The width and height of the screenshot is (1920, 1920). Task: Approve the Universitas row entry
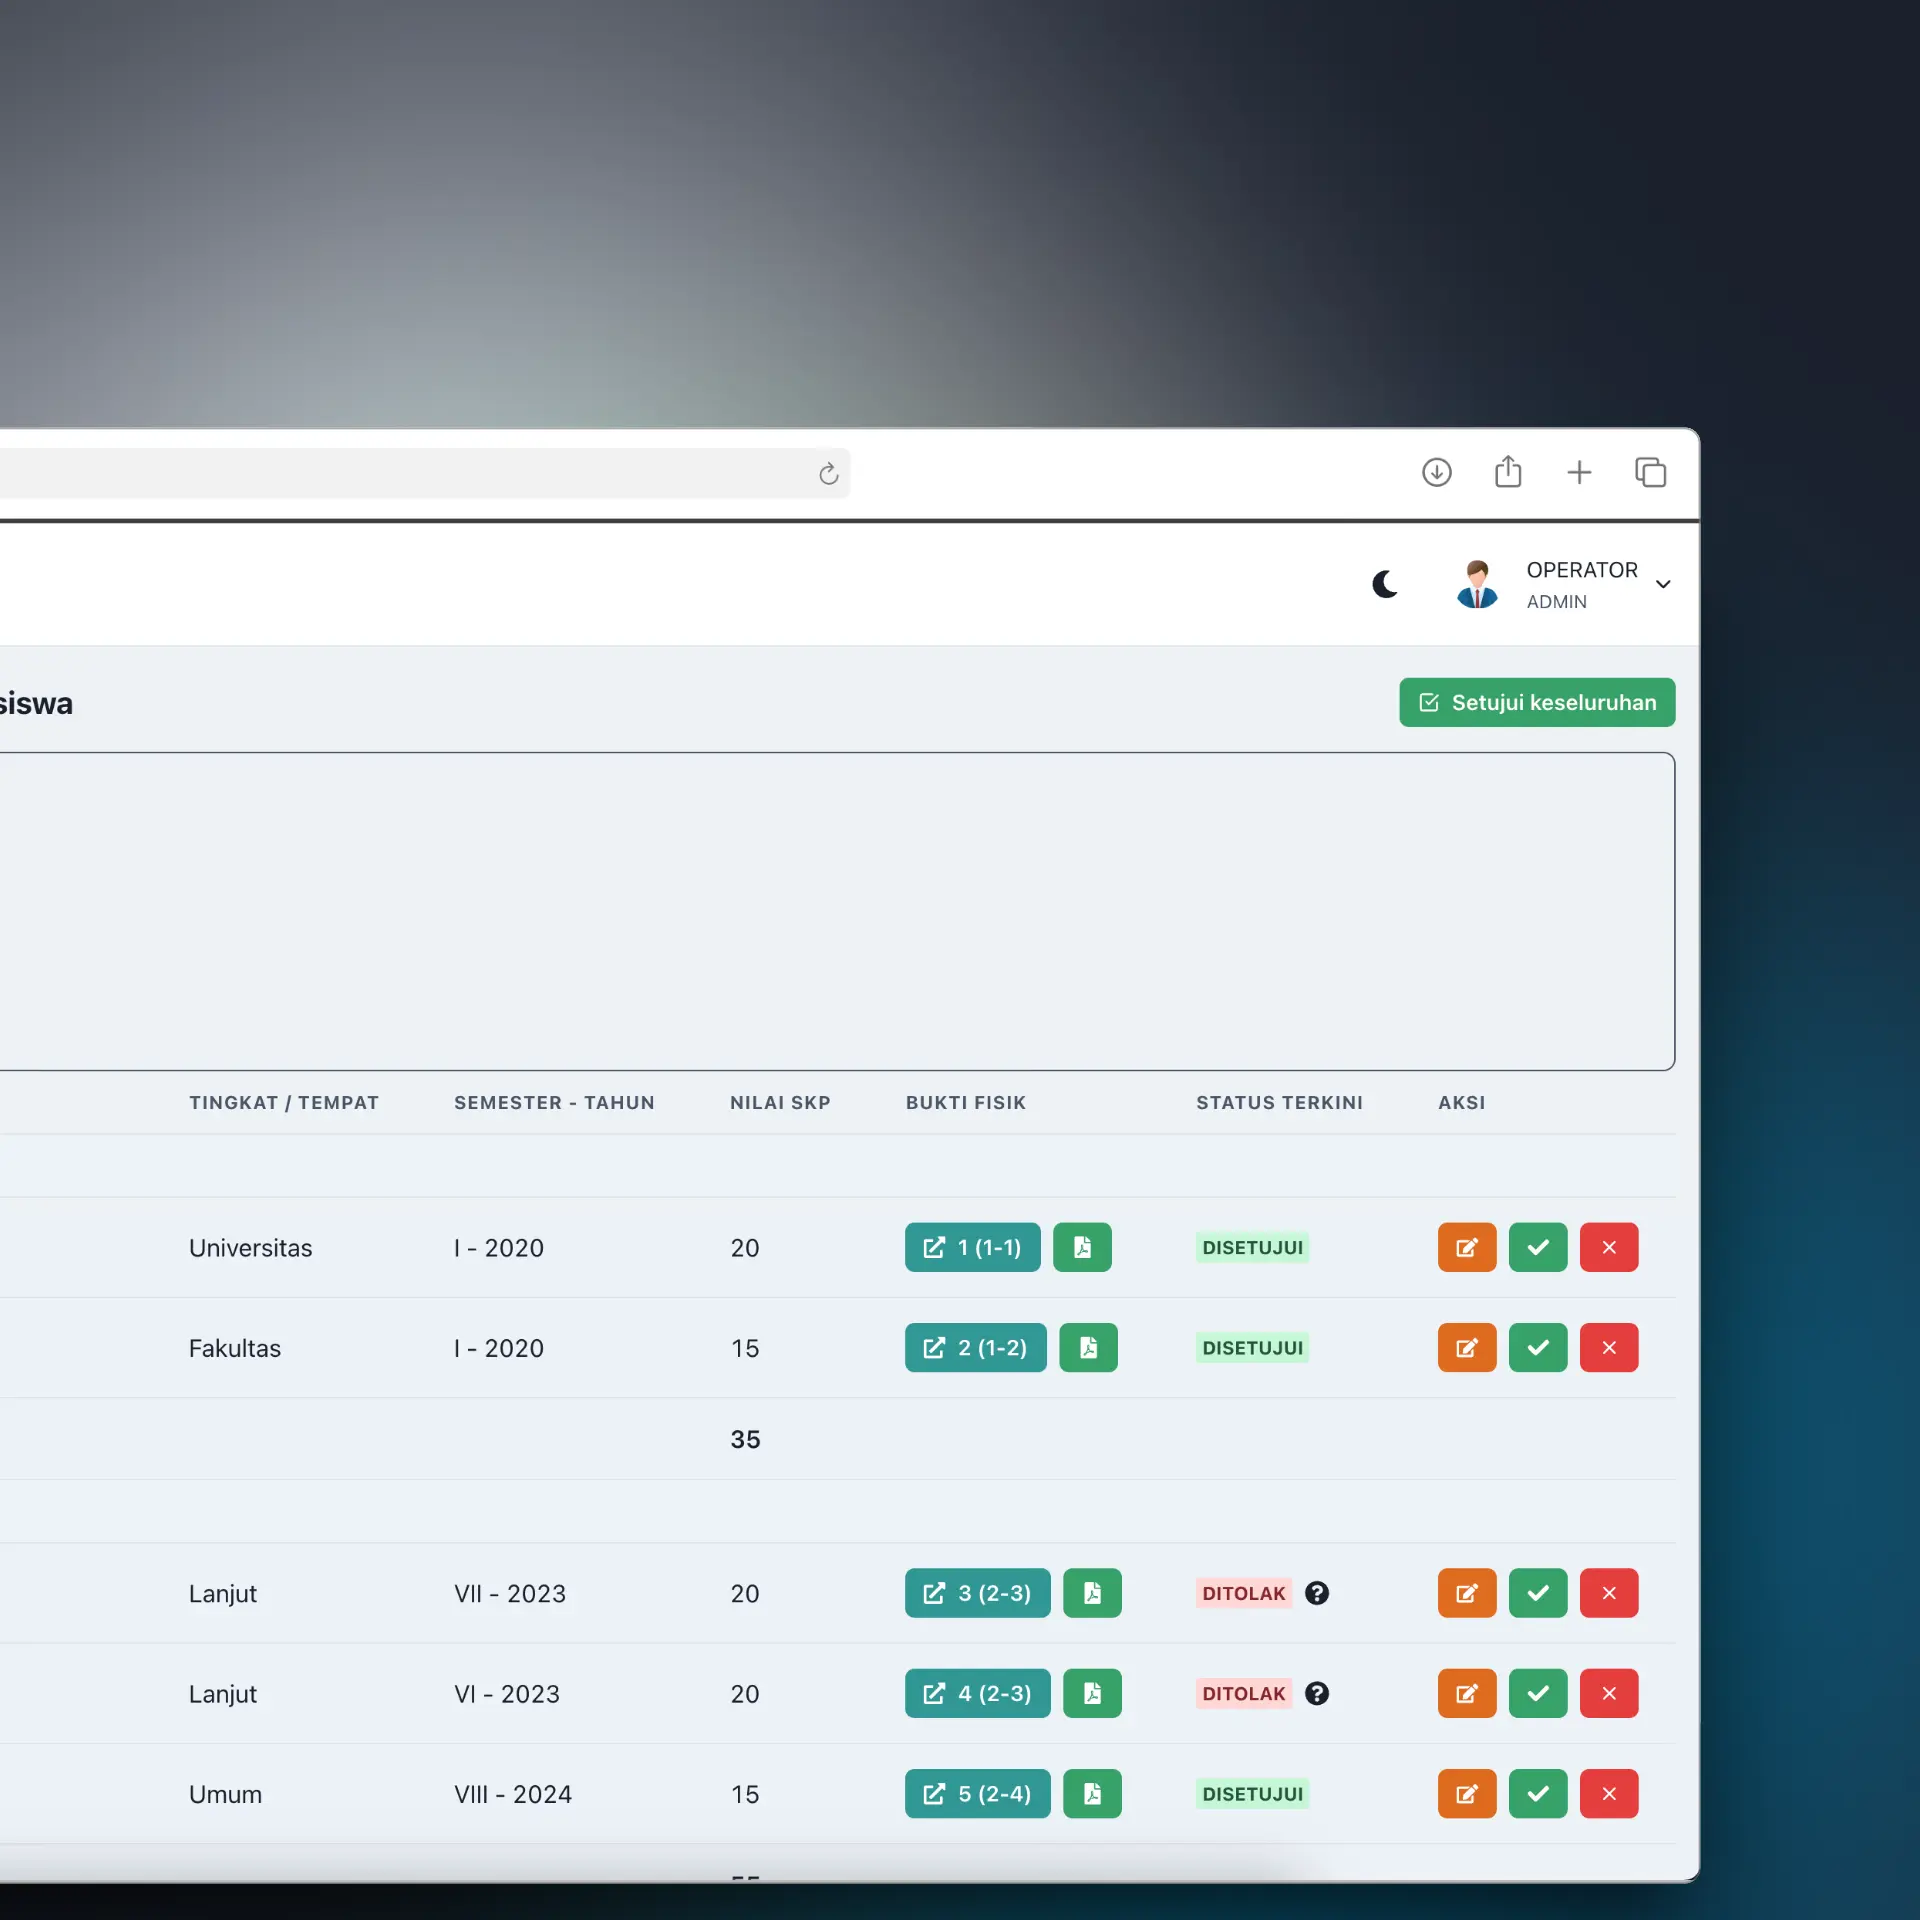click(x=1537, y=1247)
